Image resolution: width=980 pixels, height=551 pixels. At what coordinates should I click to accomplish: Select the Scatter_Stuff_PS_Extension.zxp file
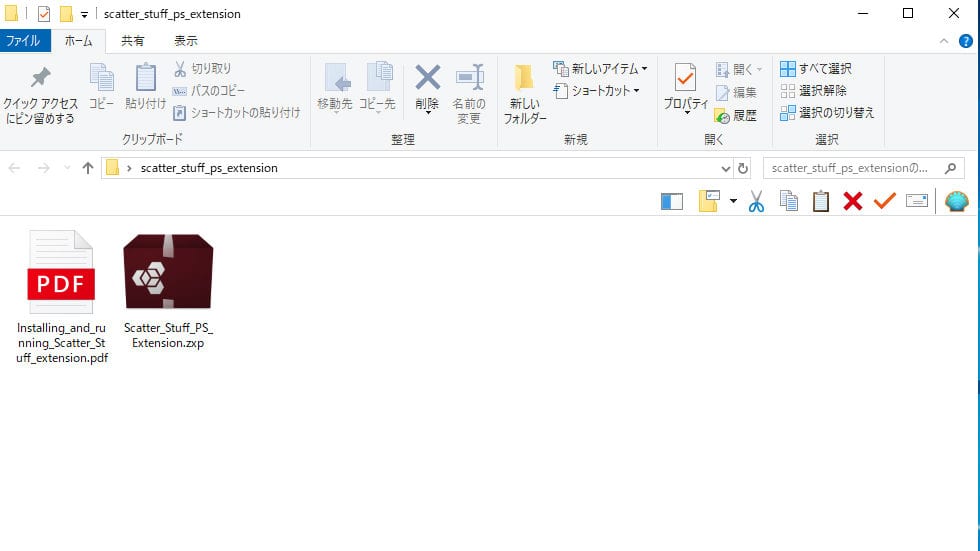coord(168,291)
